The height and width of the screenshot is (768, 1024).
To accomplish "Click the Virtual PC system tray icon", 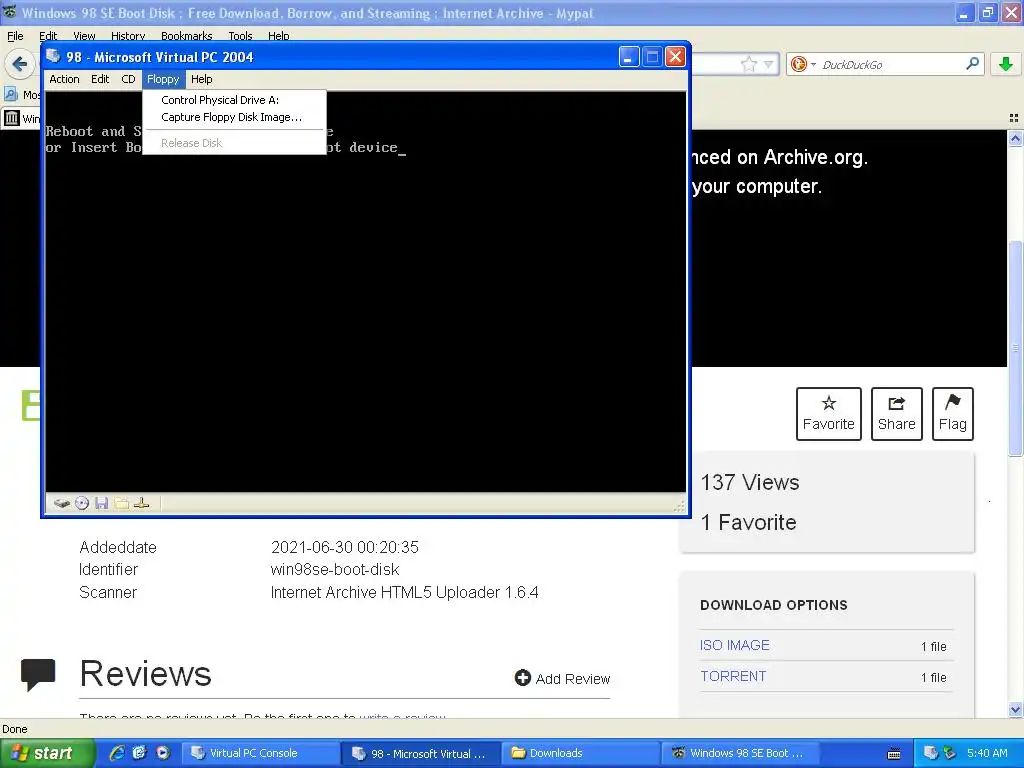I will 931,753.
